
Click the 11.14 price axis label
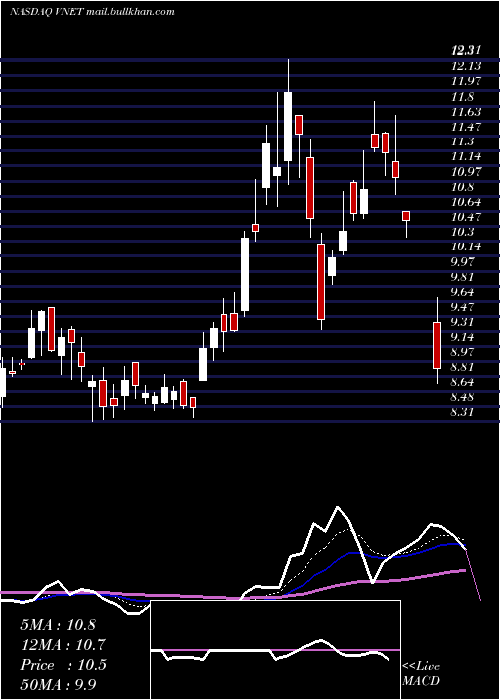coord(466,156)
